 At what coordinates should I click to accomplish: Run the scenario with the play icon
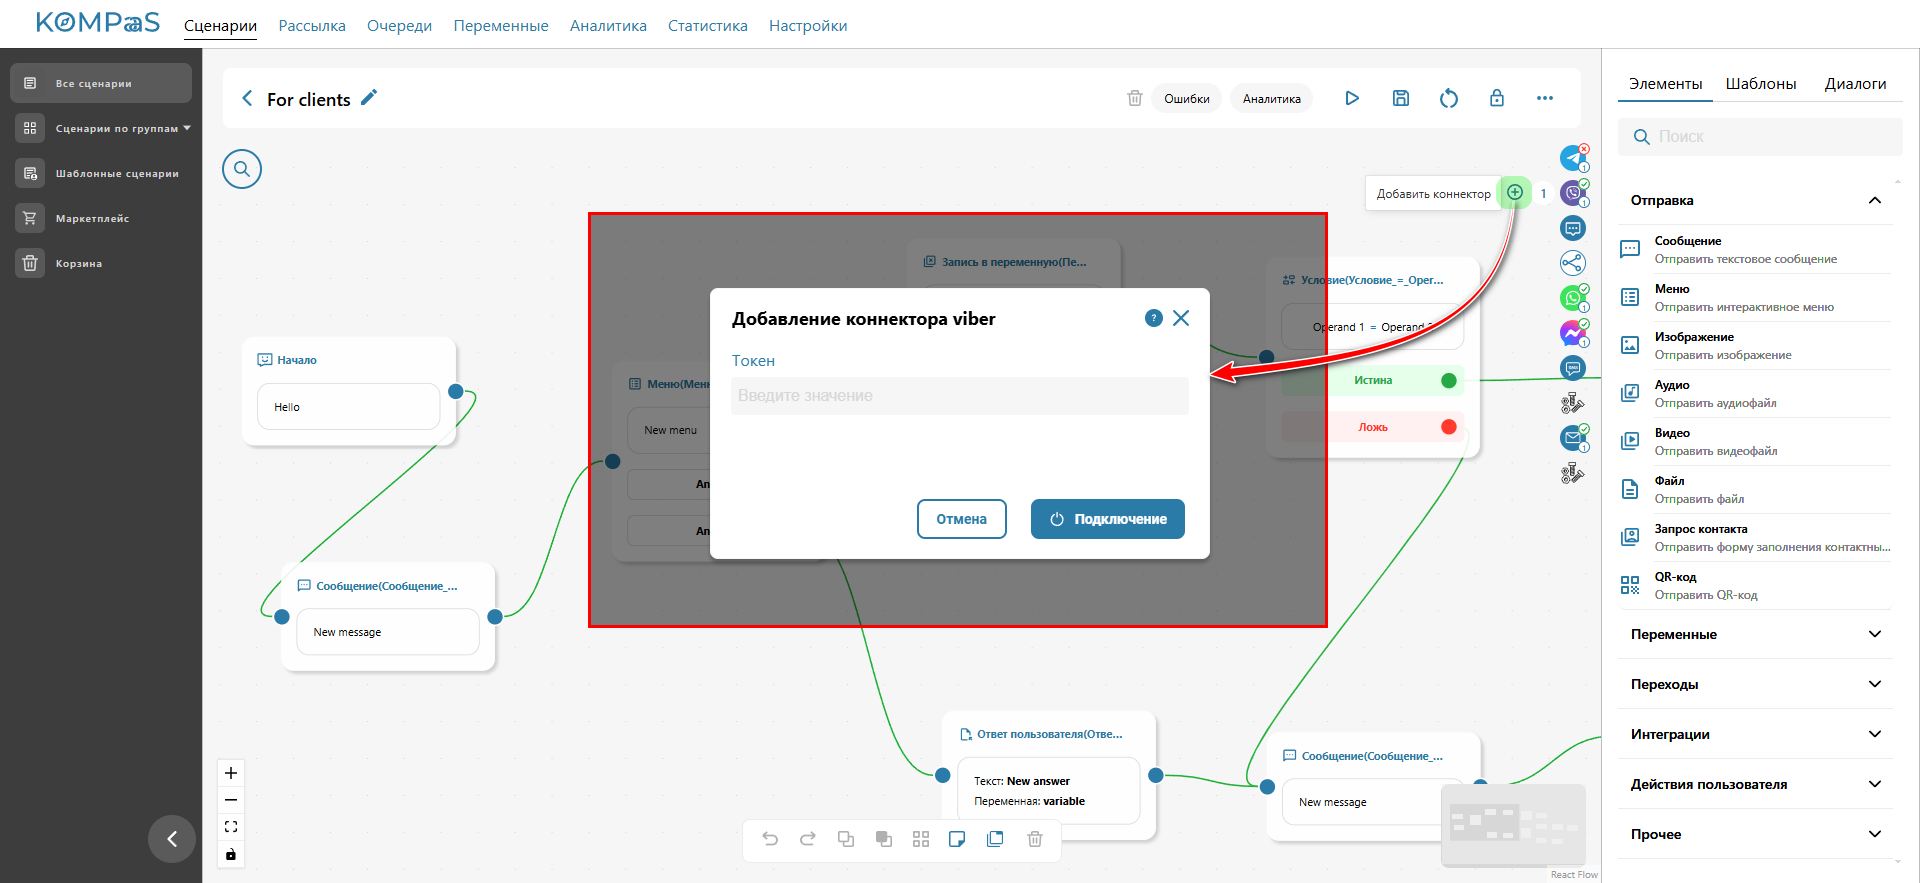[1352, 98]
